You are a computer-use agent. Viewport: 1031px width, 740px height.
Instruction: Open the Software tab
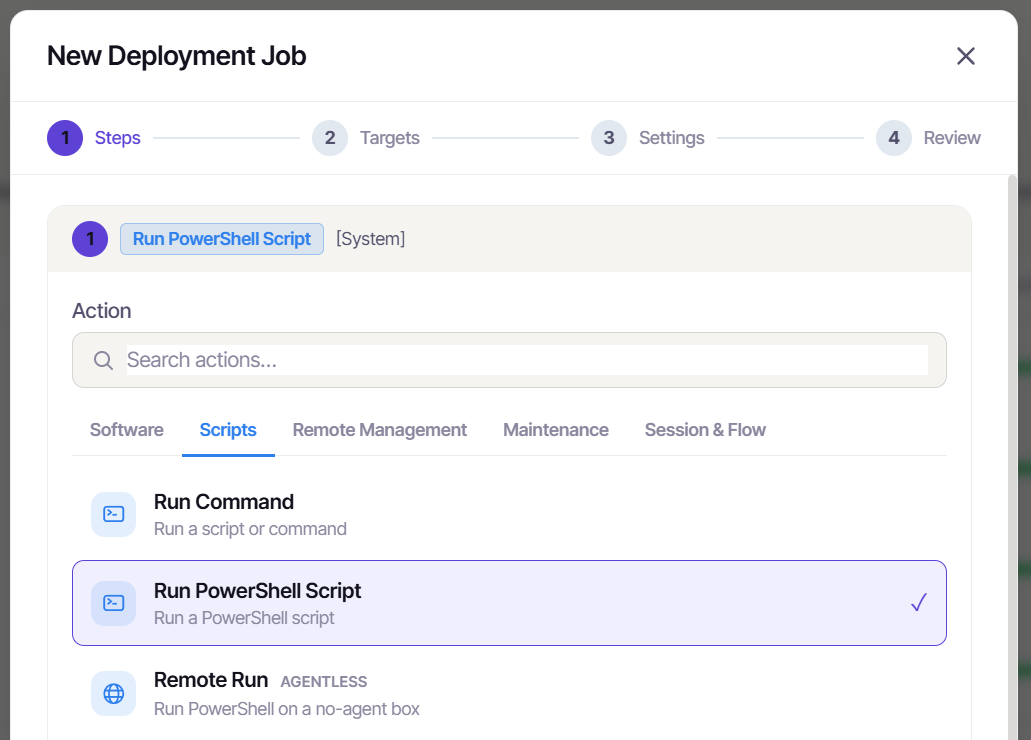coord(127,430)
